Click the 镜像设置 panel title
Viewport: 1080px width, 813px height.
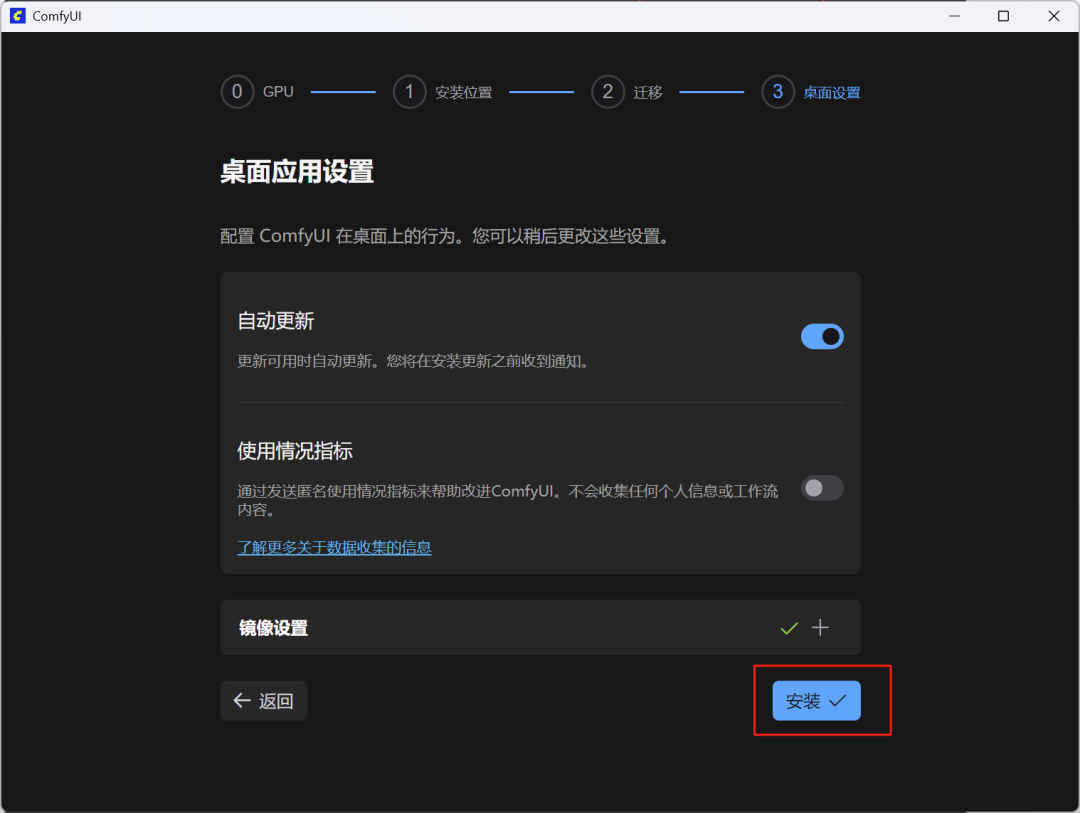[273, 628]
